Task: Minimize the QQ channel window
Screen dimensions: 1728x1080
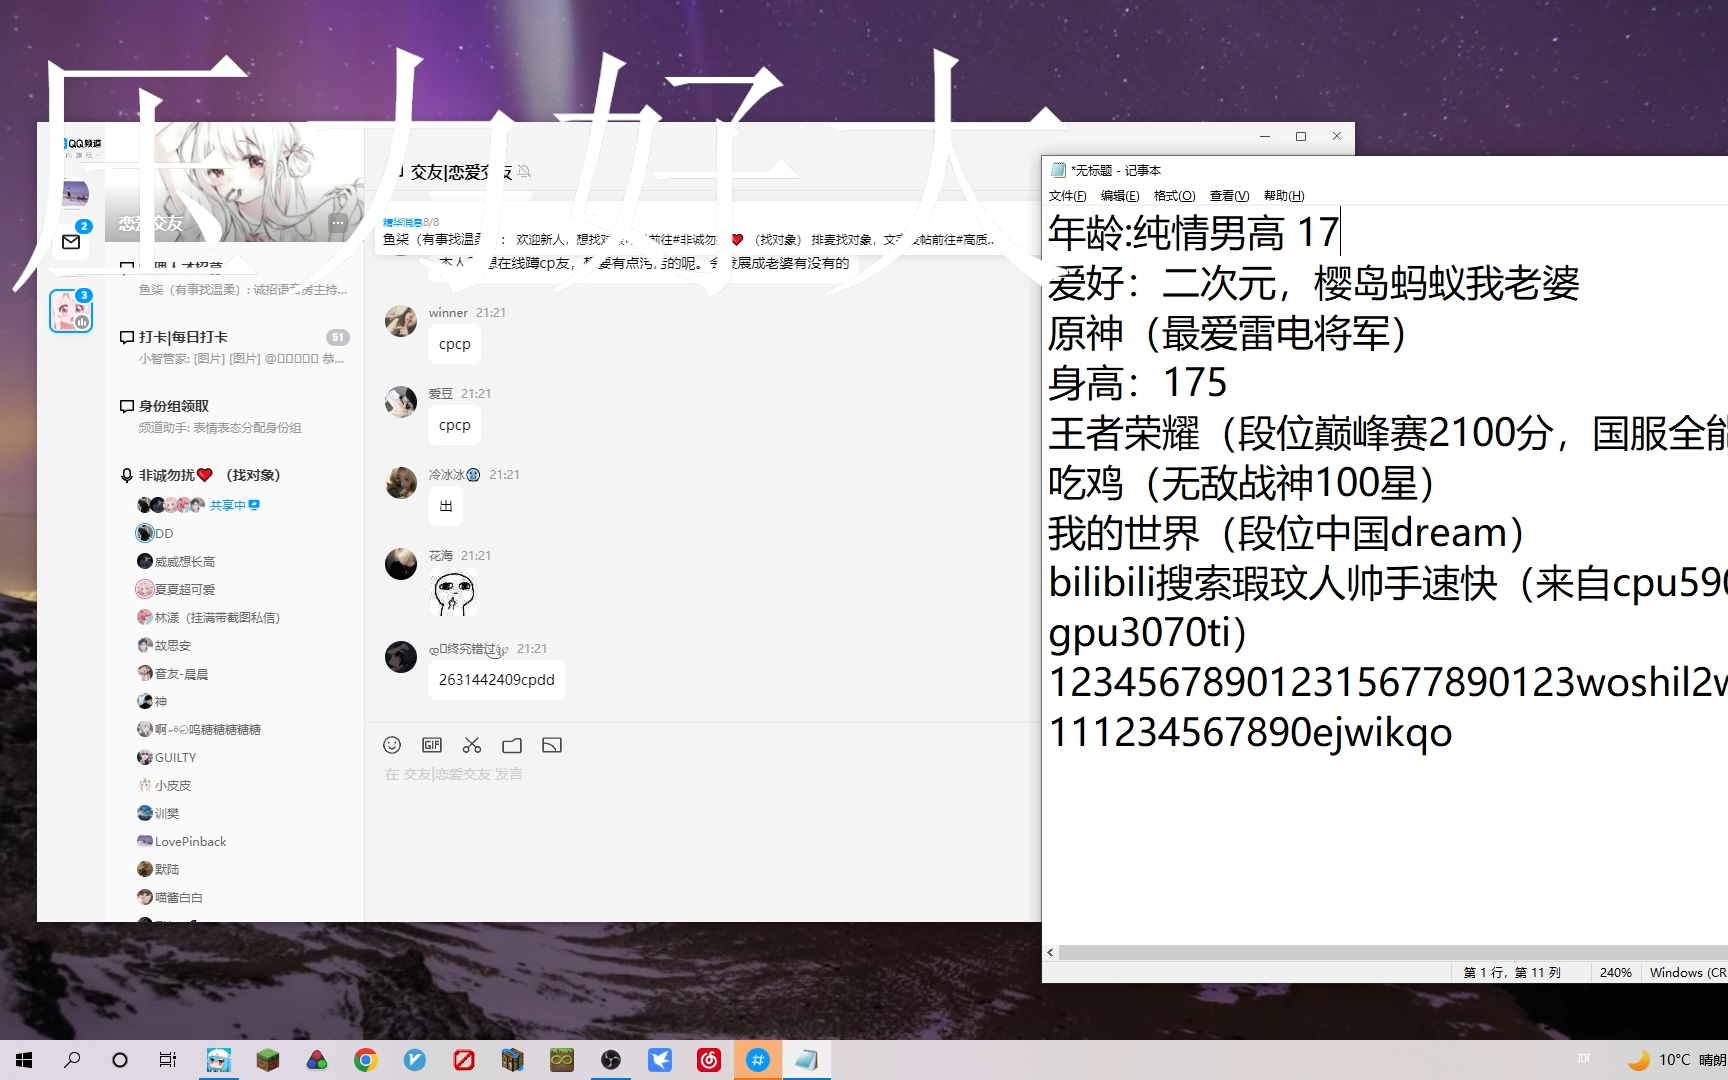Action: (x=1265, y=136)
